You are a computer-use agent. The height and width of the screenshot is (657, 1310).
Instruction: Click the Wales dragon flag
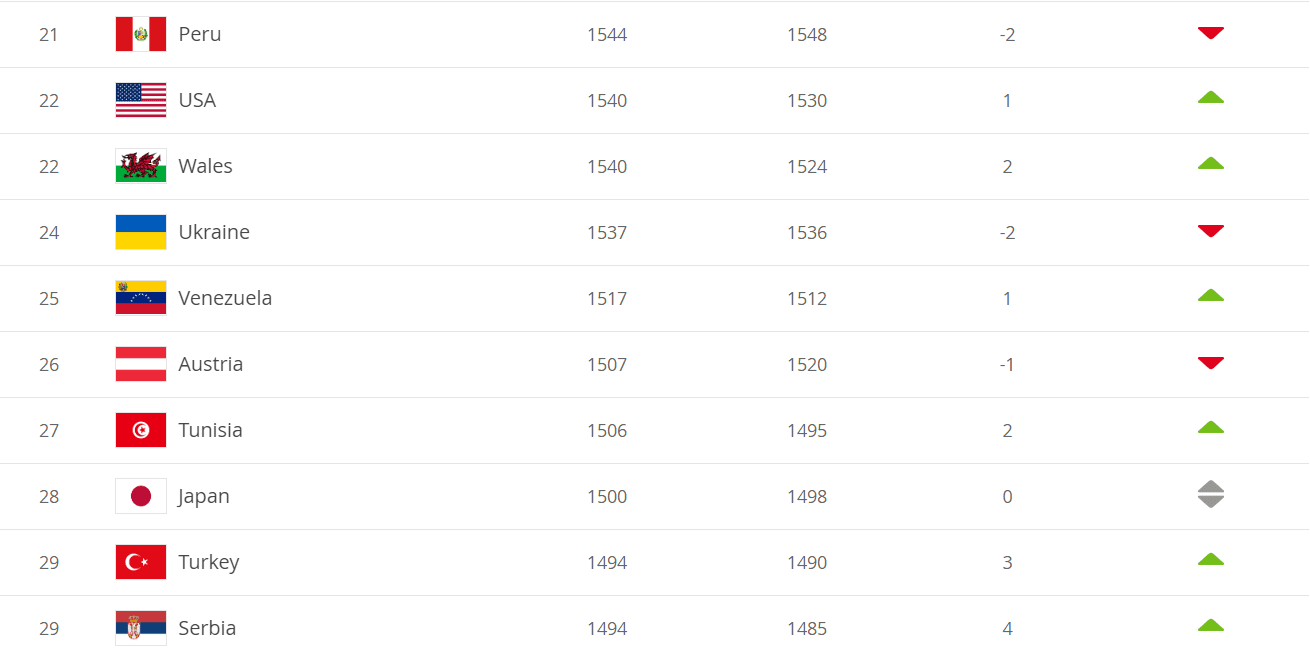(141, 166)
